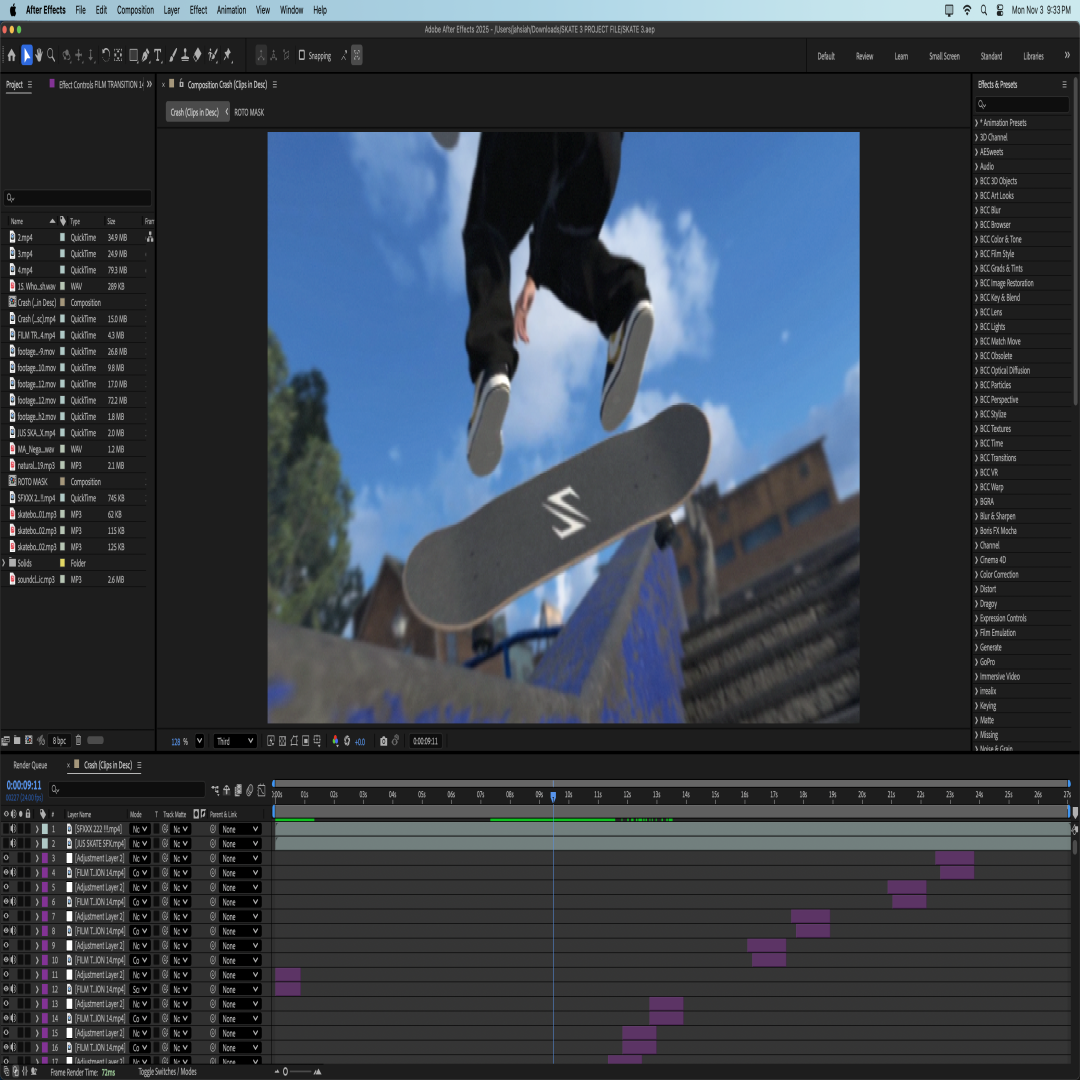1080x1080 pixels.
Task: Click teal label color swatch of layer 1
Action: click(45, 829)
